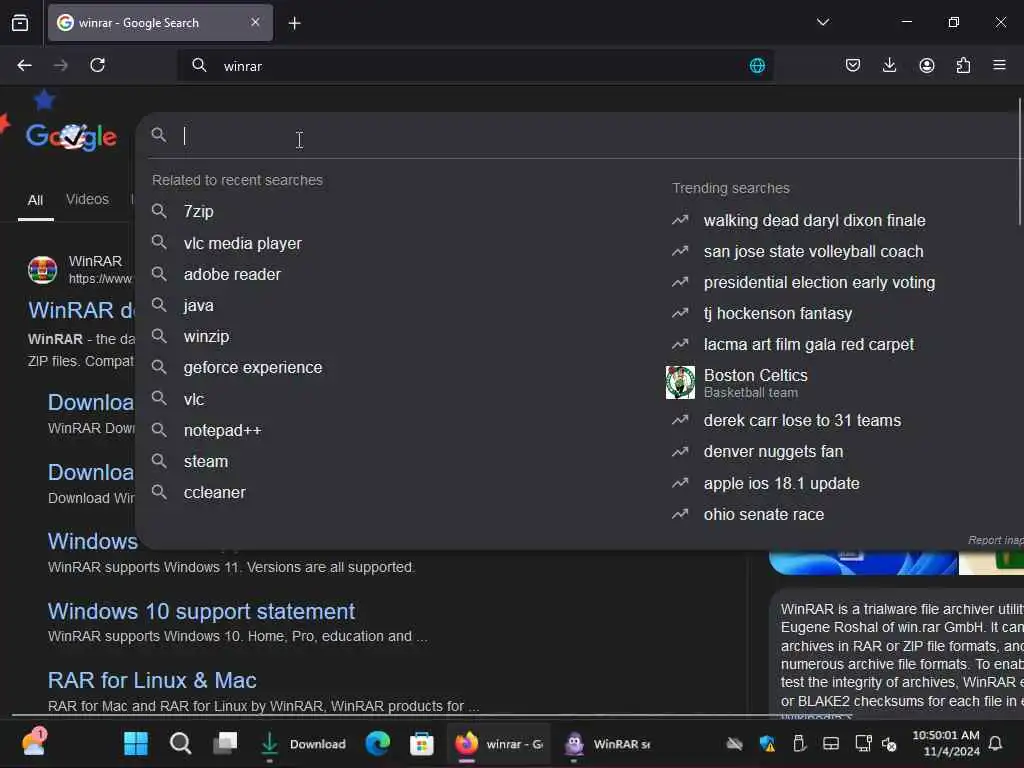The image size is (1024, 768).
Task: Select trending derek carr lose to 31 teams
Action: click(802, 421)
